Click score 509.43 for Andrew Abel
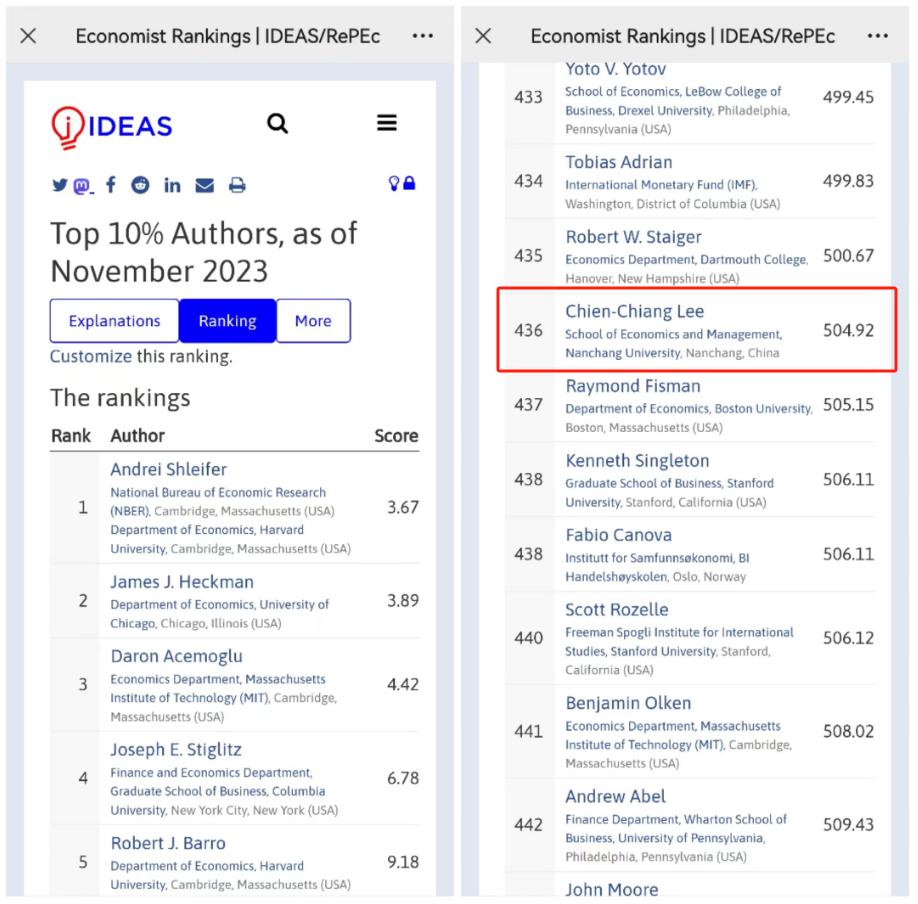Viewport: 918px width, 904px height. tap(848, 824)
